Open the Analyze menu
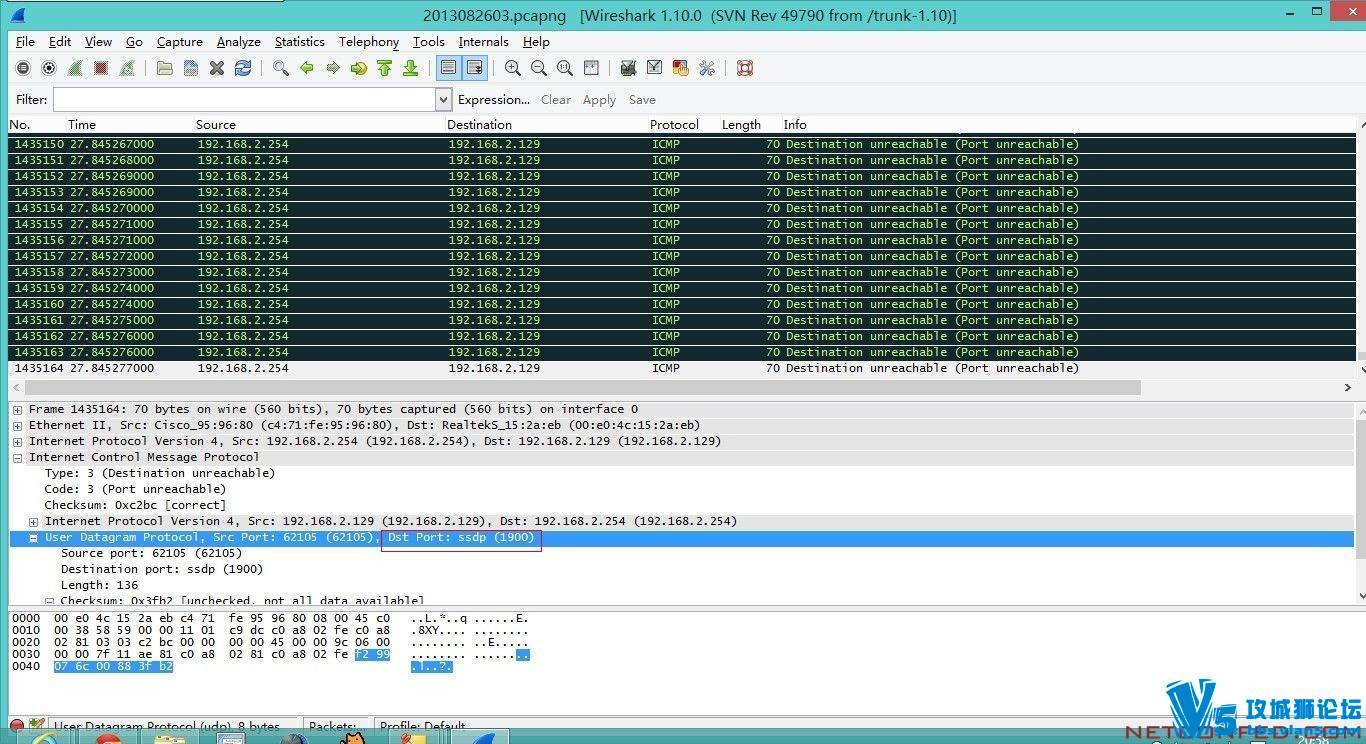 tap(239, 42)
